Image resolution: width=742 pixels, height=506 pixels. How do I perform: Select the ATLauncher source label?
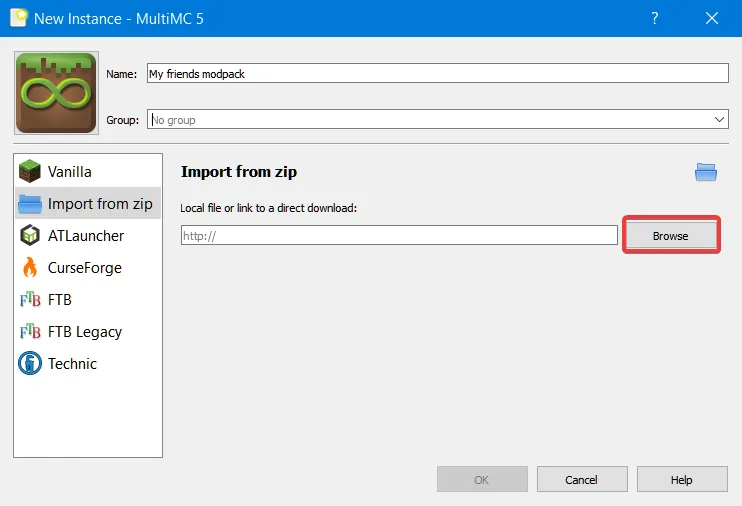pos(86,236)
